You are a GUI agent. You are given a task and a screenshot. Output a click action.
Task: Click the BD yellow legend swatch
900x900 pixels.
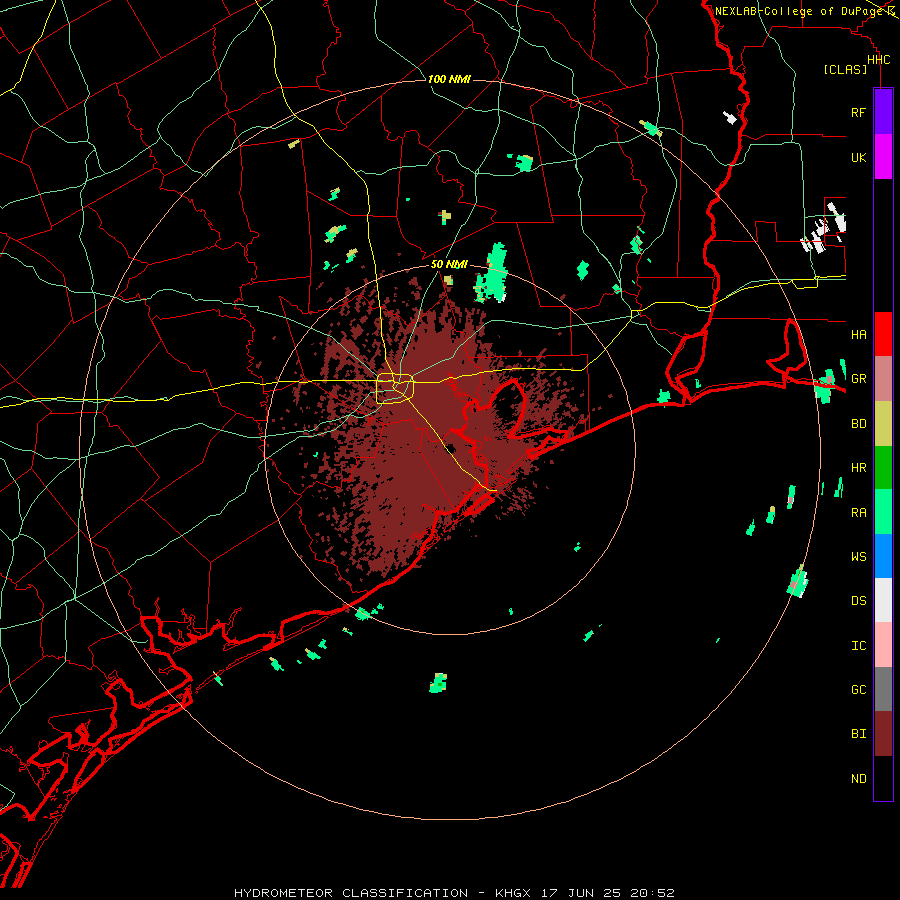[883, 424]
